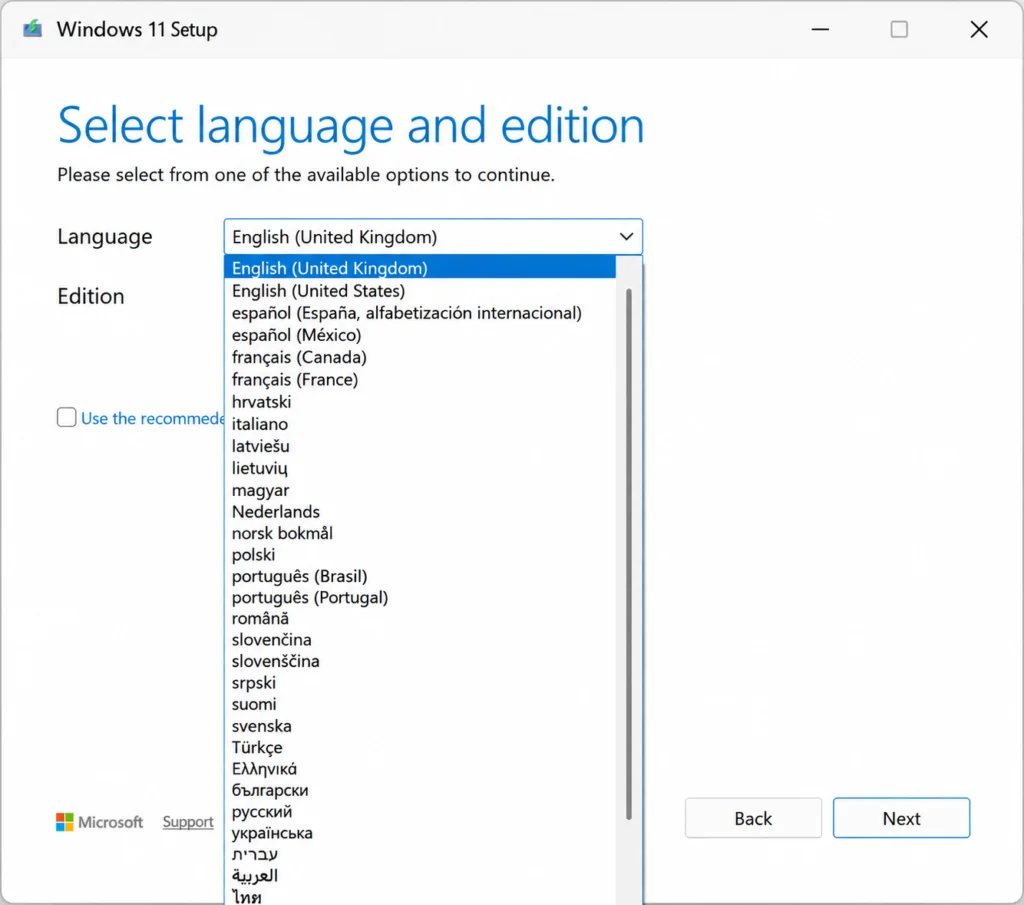
Task: Choose svenska from the language list
Action: [x=420, y=725]
